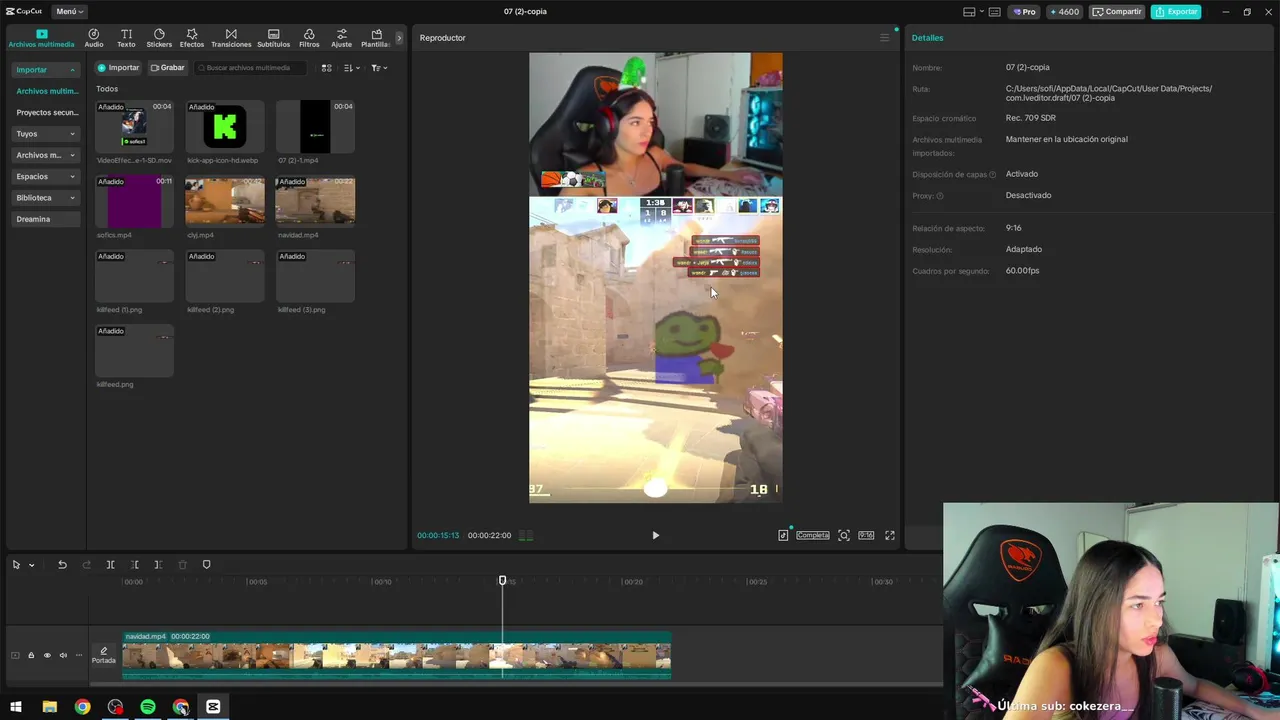Mute the main track audio

[63, 656]
